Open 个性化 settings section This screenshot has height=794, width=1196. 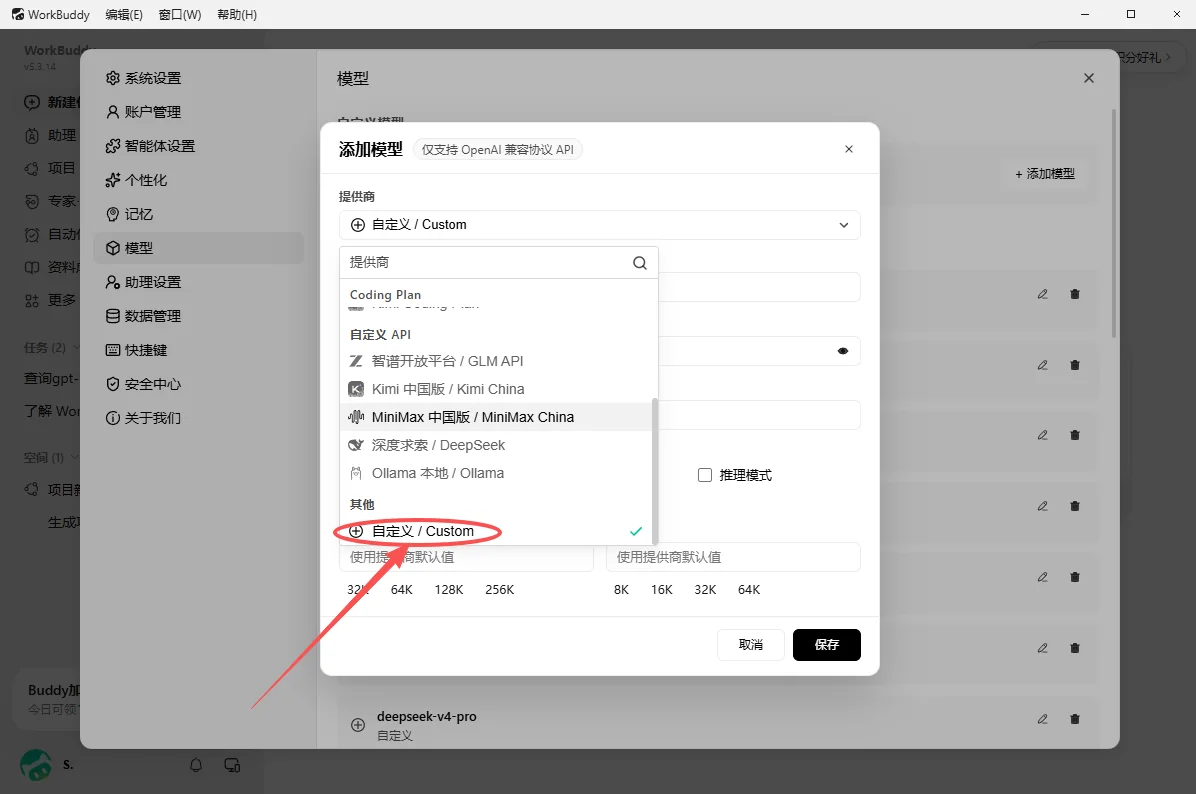[x=198, y=180]
